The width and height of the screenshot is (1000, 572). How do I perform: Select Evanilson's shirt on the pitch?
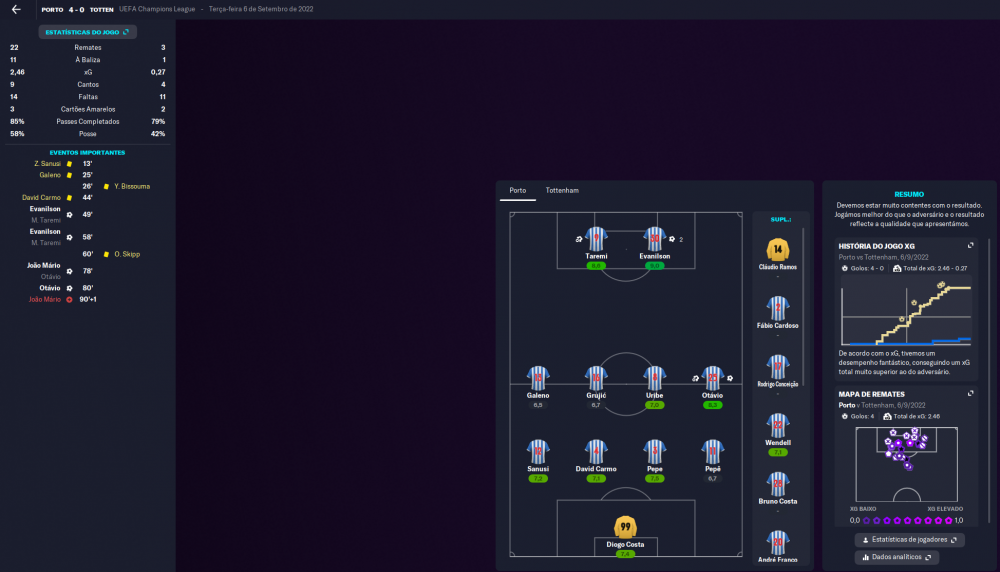654,239
